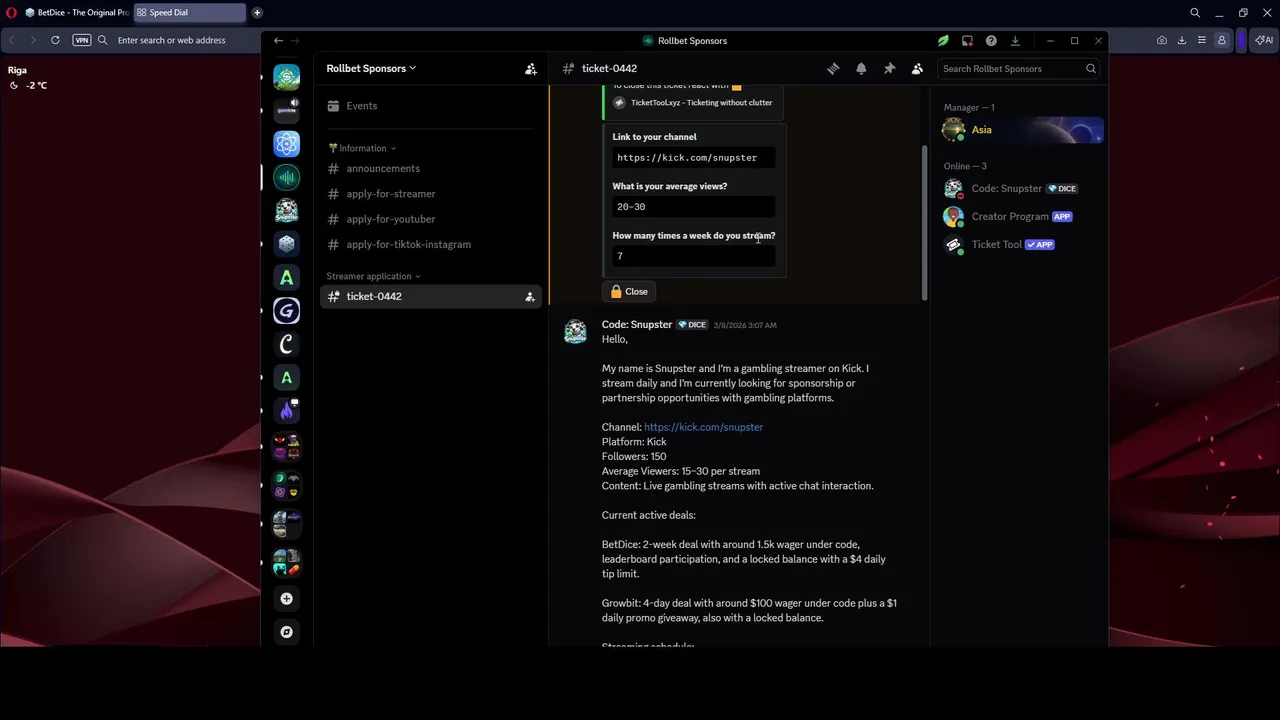Viewport: 1280px width, 720px height.
Task: Select the purple flame server icon
Action: [x=287, y=411]
